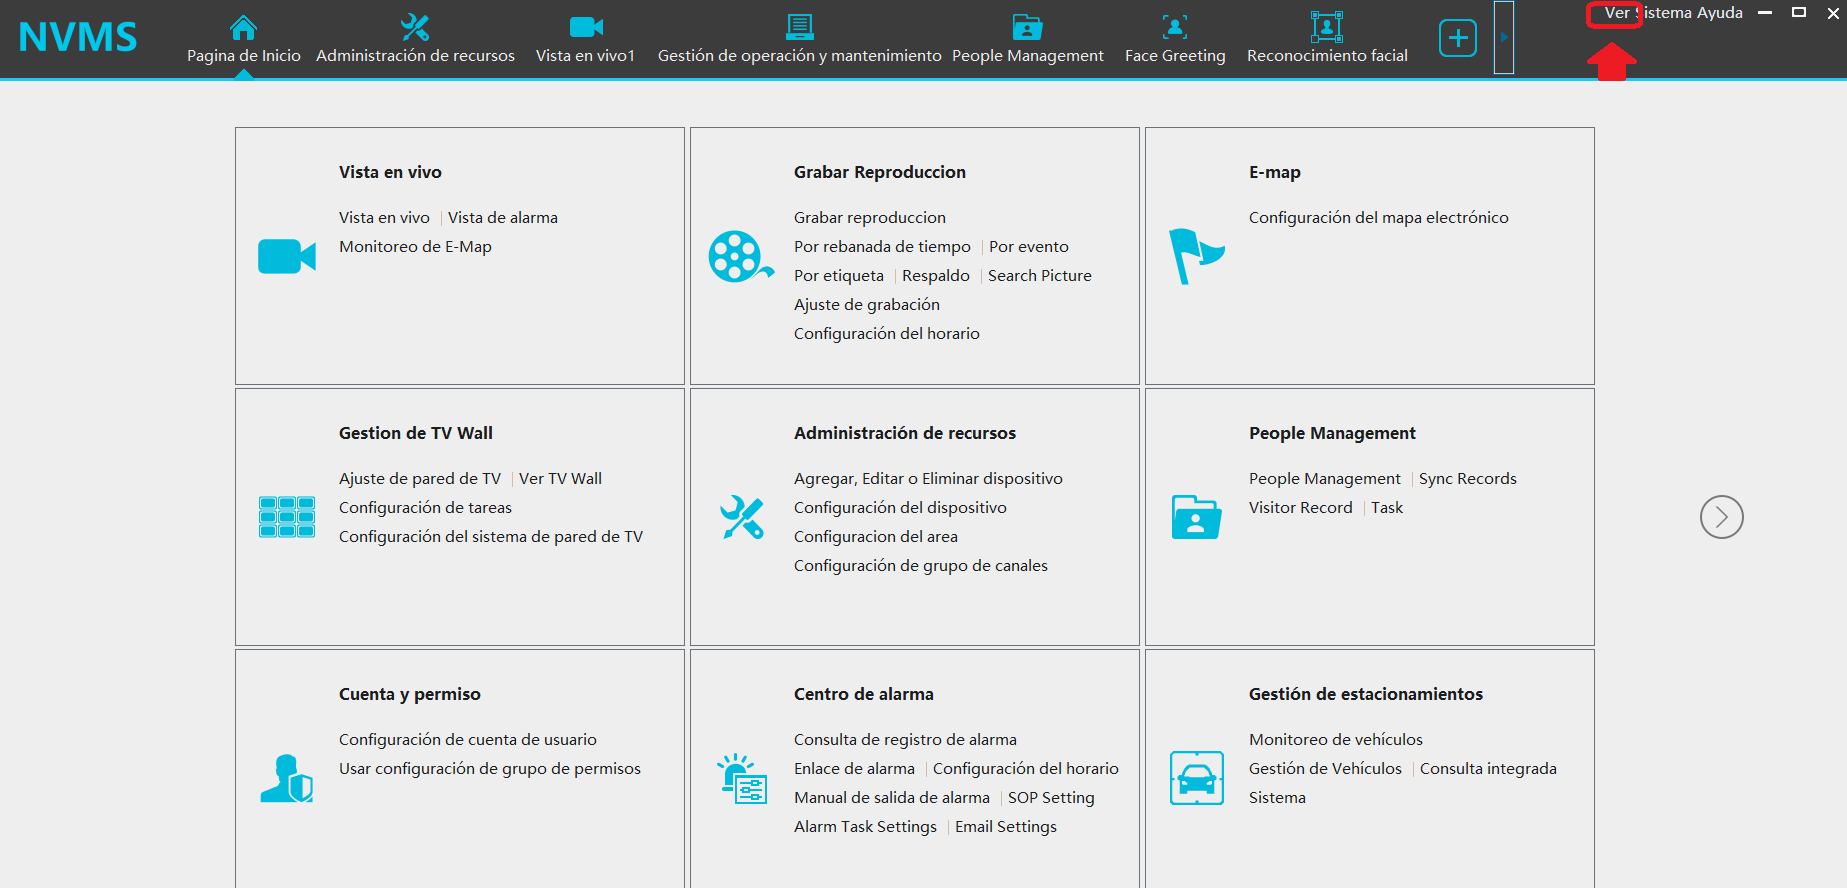The height and width of the screenshot is (888, 1847).
Task: Go to next page of modules
Action: (1721, 517)
